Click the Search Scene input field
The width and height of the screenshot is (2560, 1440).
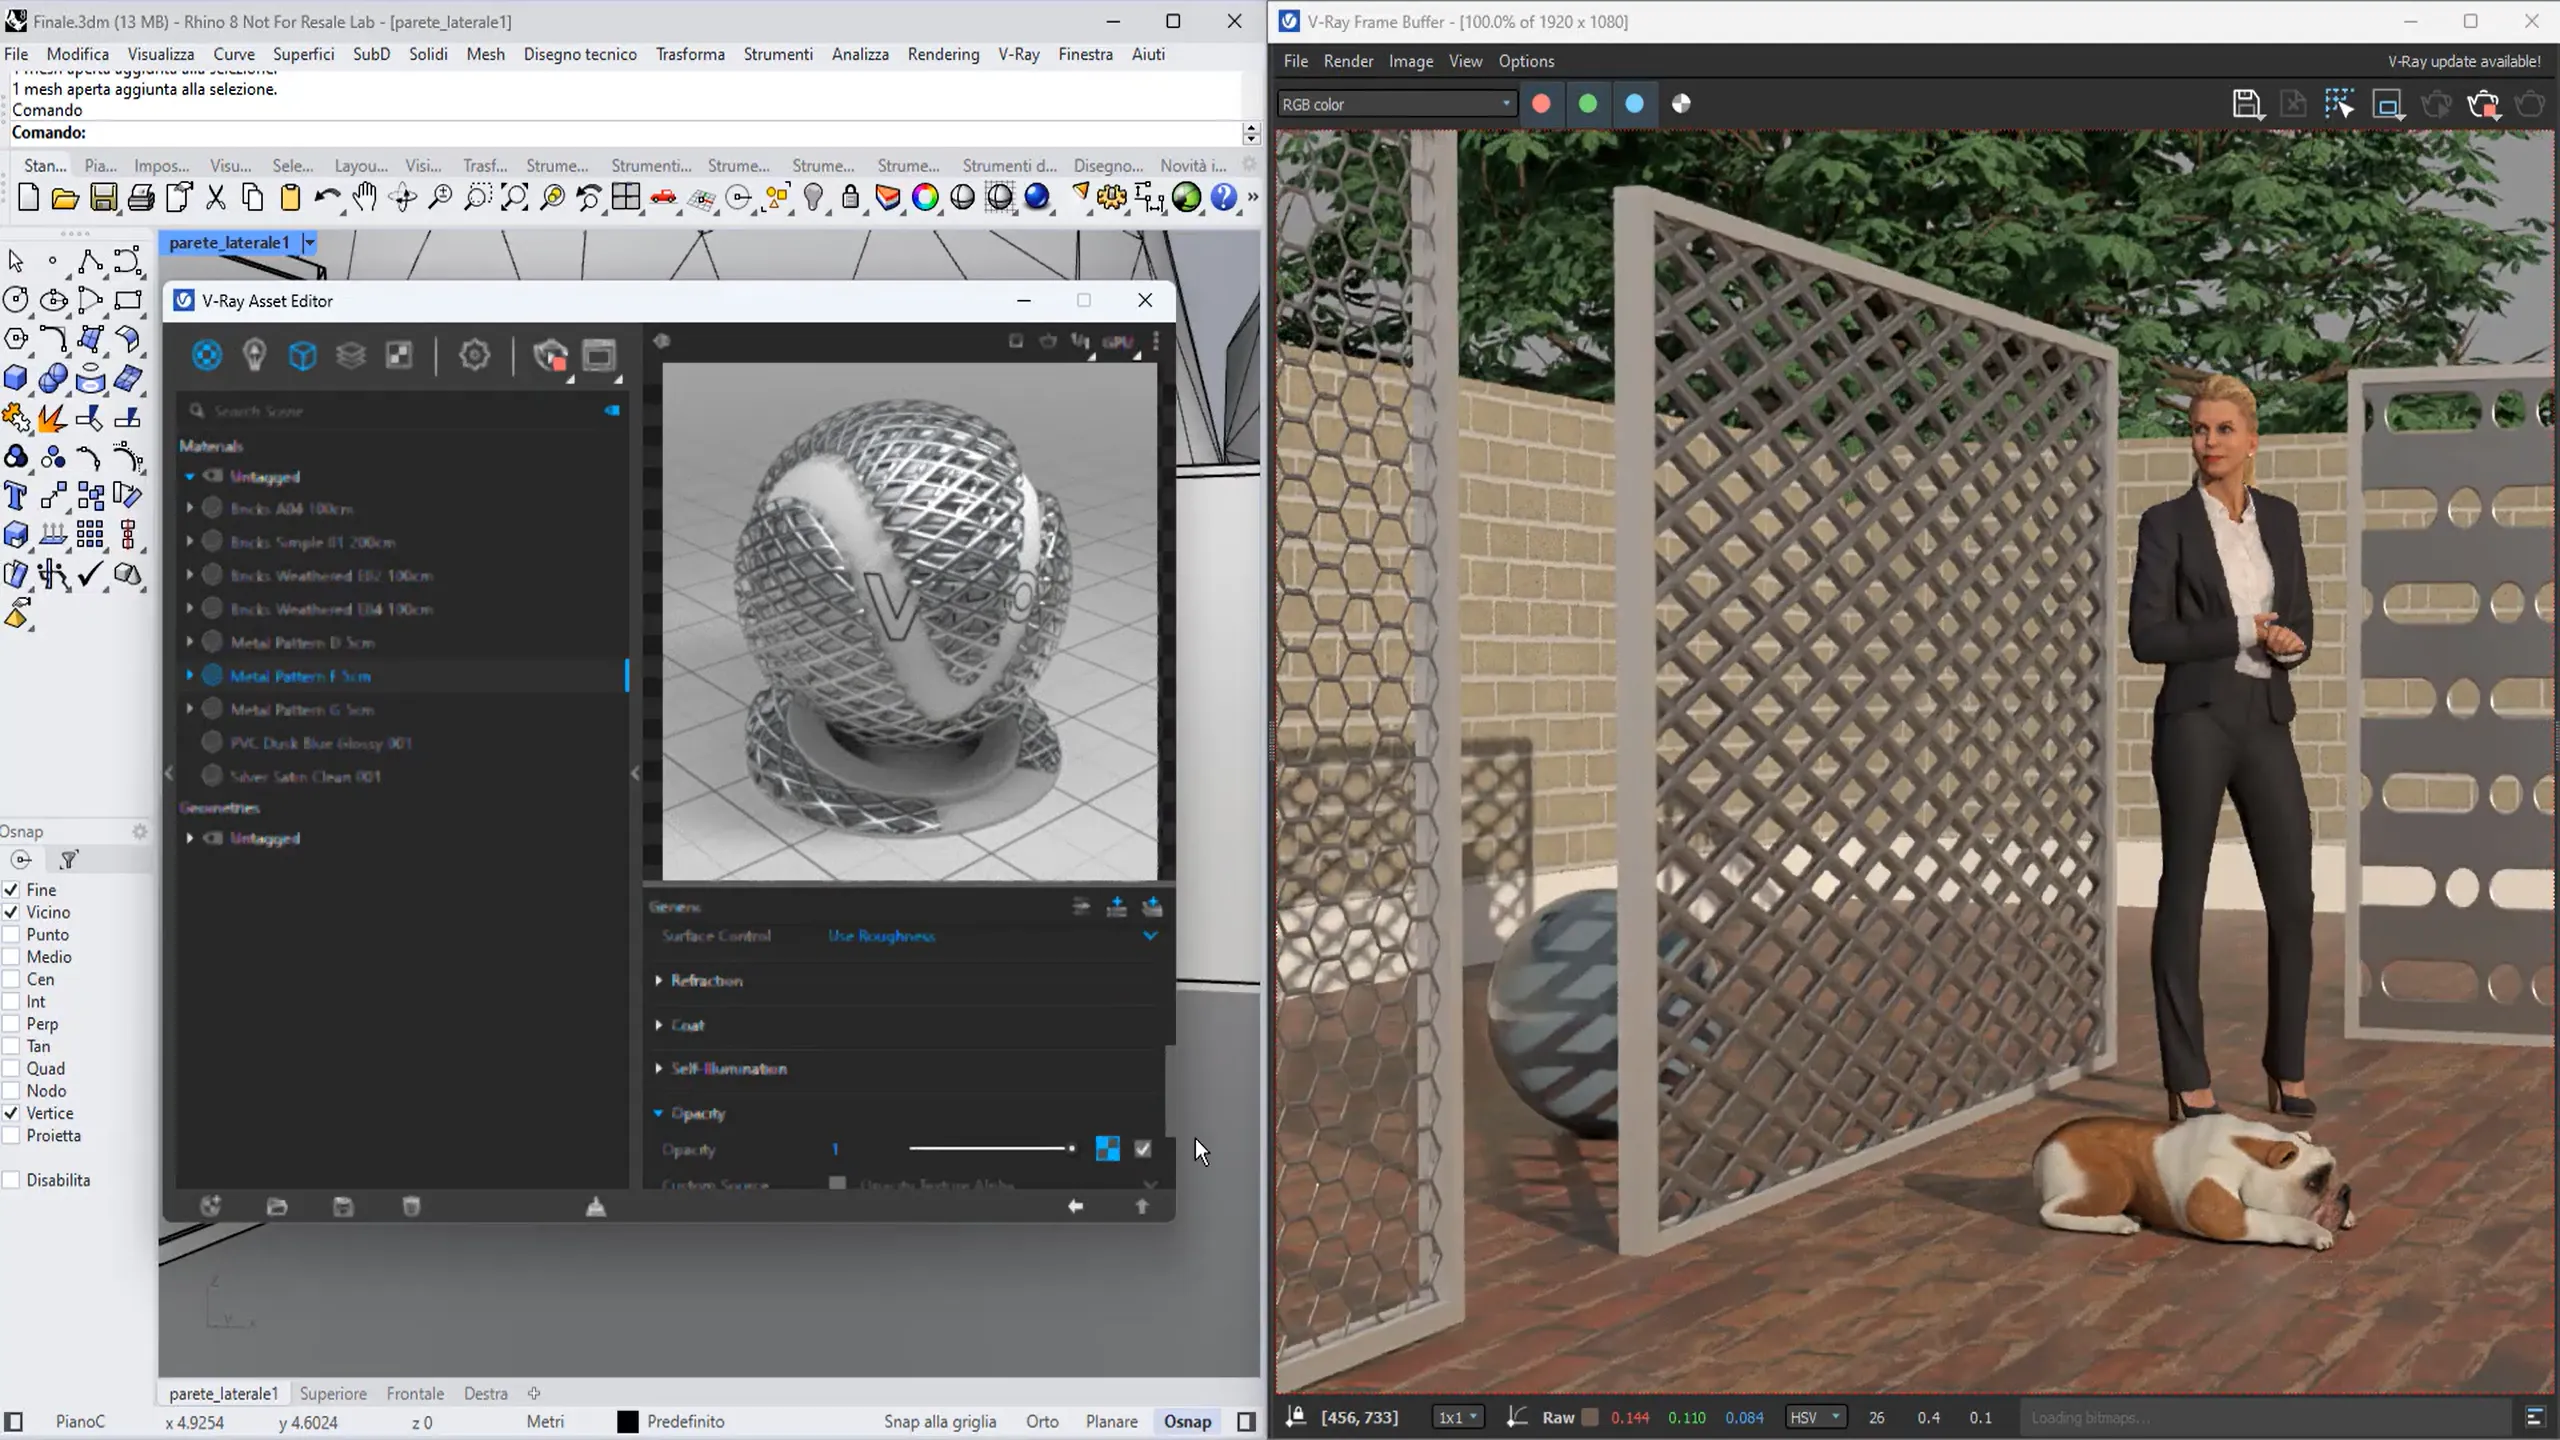point(400,411)
